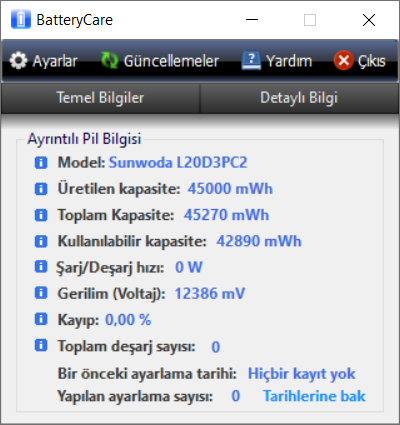
Task: Switch to the Temel Bilgiler tab
Action: pyautogui.click(x=100, y=98)
